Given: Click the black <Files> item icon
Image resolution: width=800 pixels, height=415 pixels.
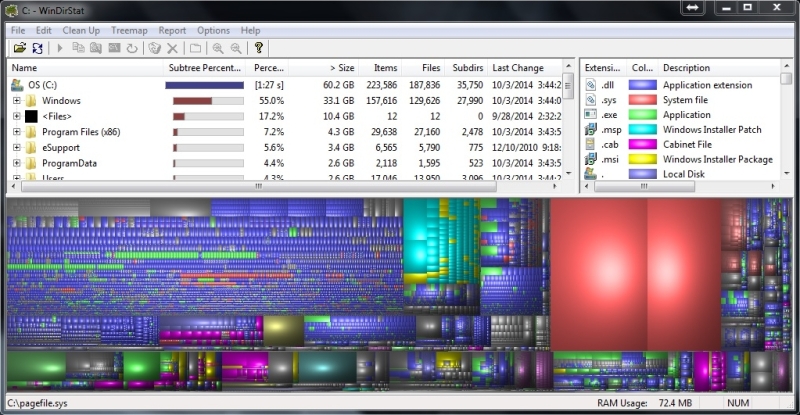Looking at the screenshot, I should [x=31, y=116].
